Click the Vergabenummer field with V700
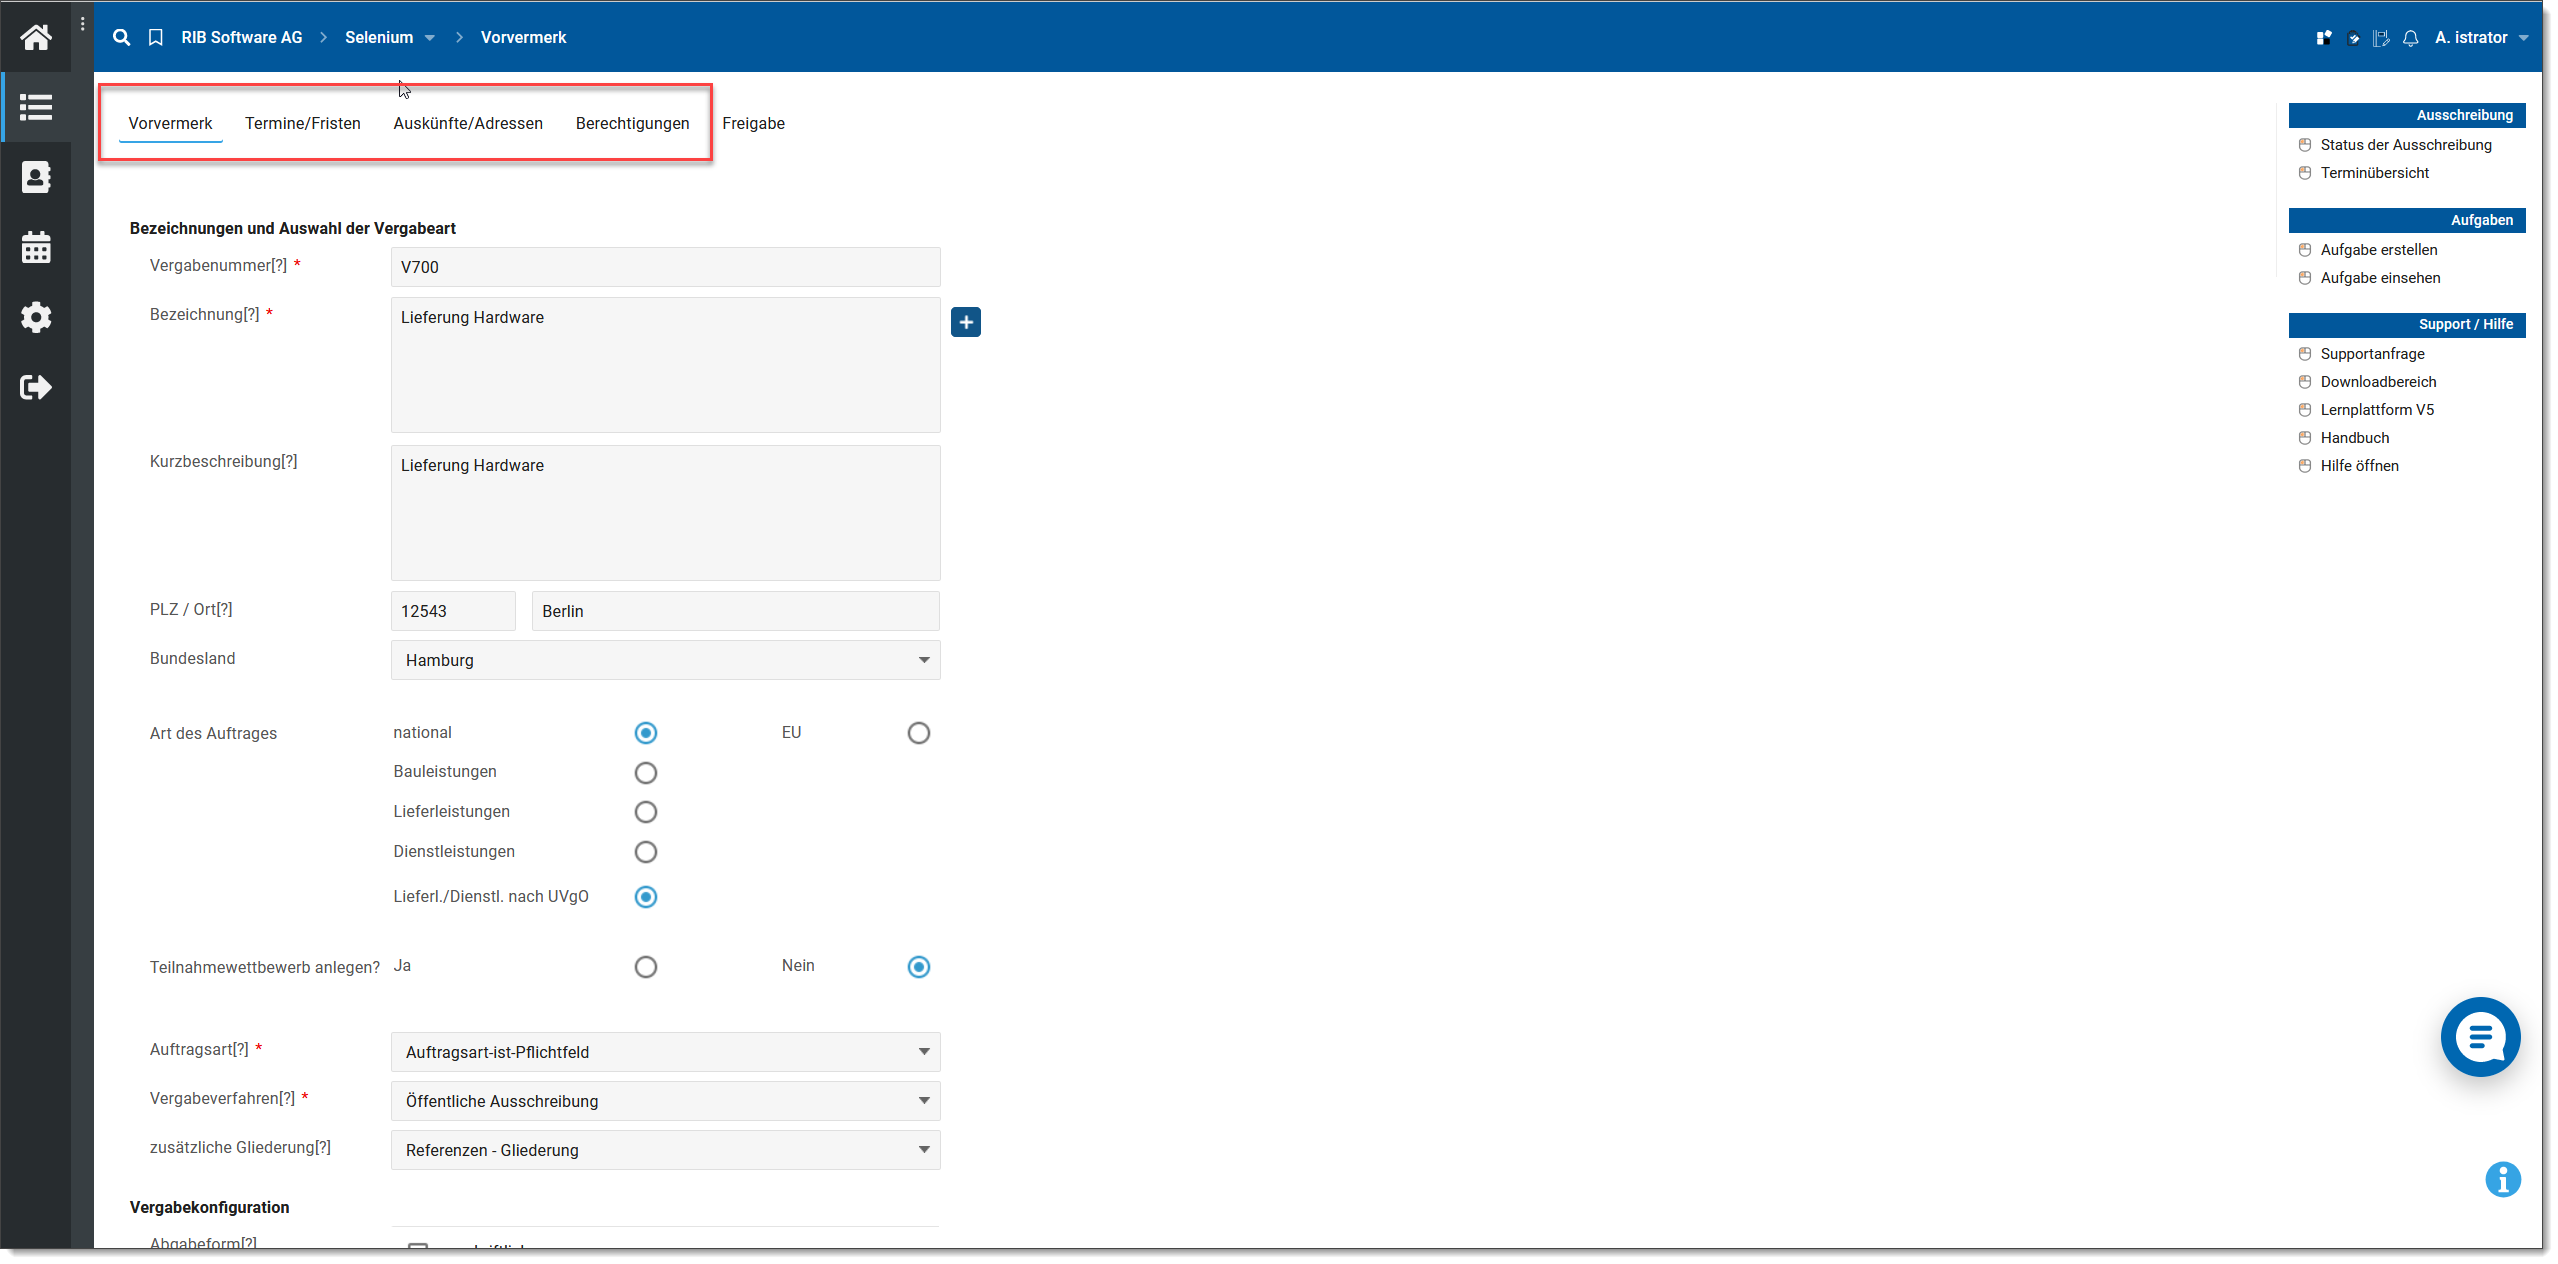The height and width of the screenshot is (1264, 2558). coord(666,267)
